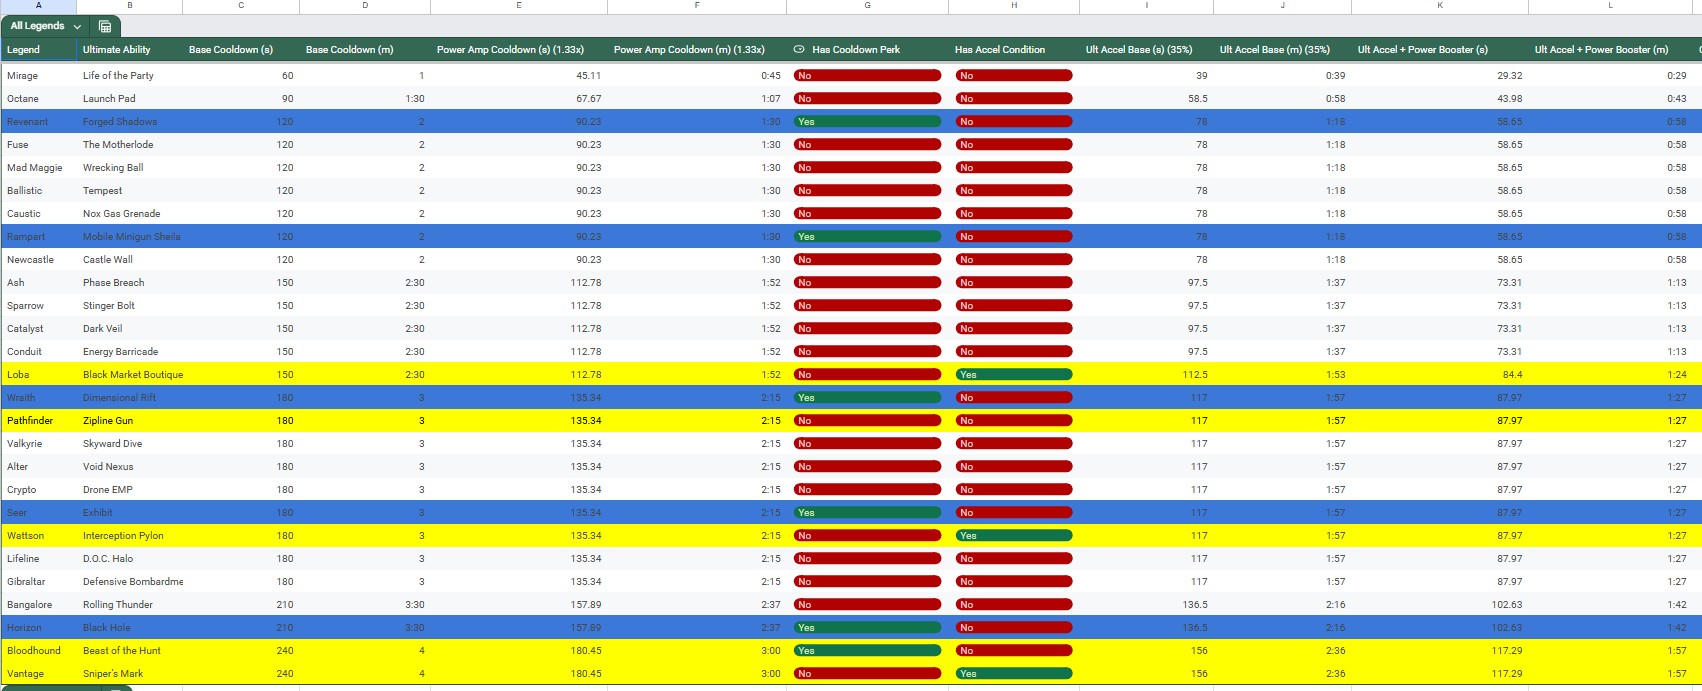Click the 45.11 Power Amp cell

(x=519, y=75)
